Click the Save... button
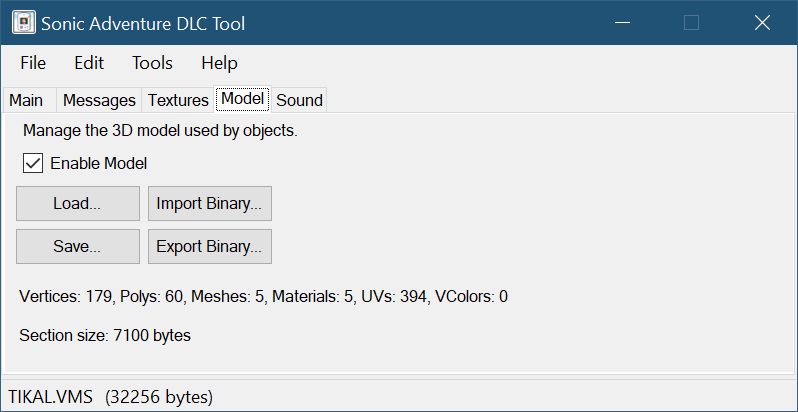This screenshot has height=412, width=798. tap(77, 246)
